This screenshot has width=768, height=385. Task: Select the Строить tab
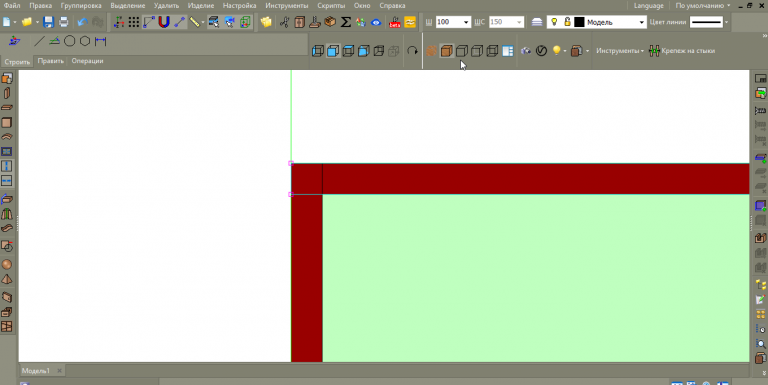coord(17,62)
